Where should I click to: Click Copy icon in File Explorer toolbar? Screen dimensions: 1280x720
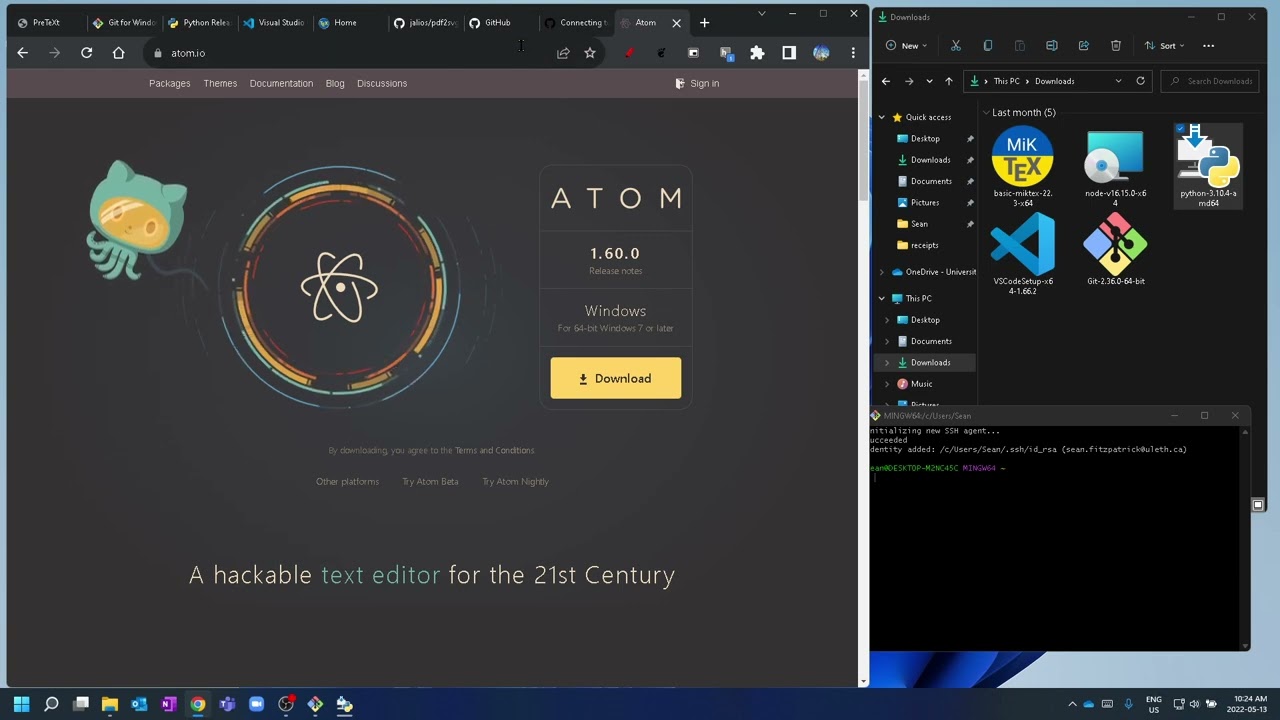[988, 45]
